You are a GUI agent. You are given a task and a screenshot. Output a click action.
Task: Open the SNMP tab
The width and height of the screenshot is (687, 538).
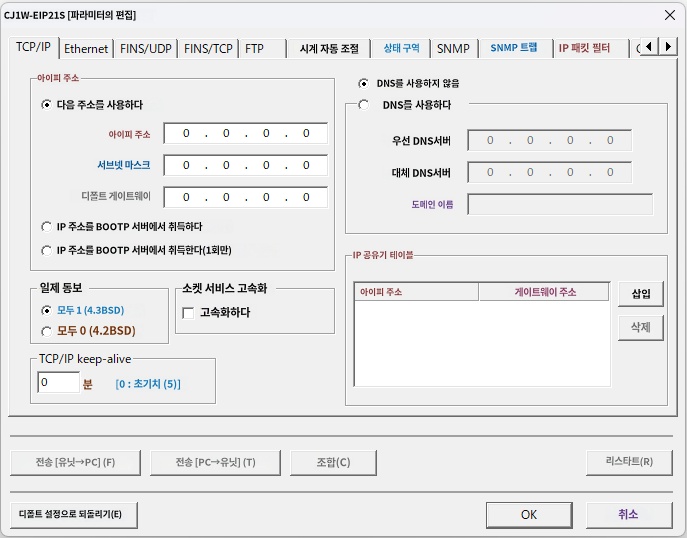click(453, 49)
